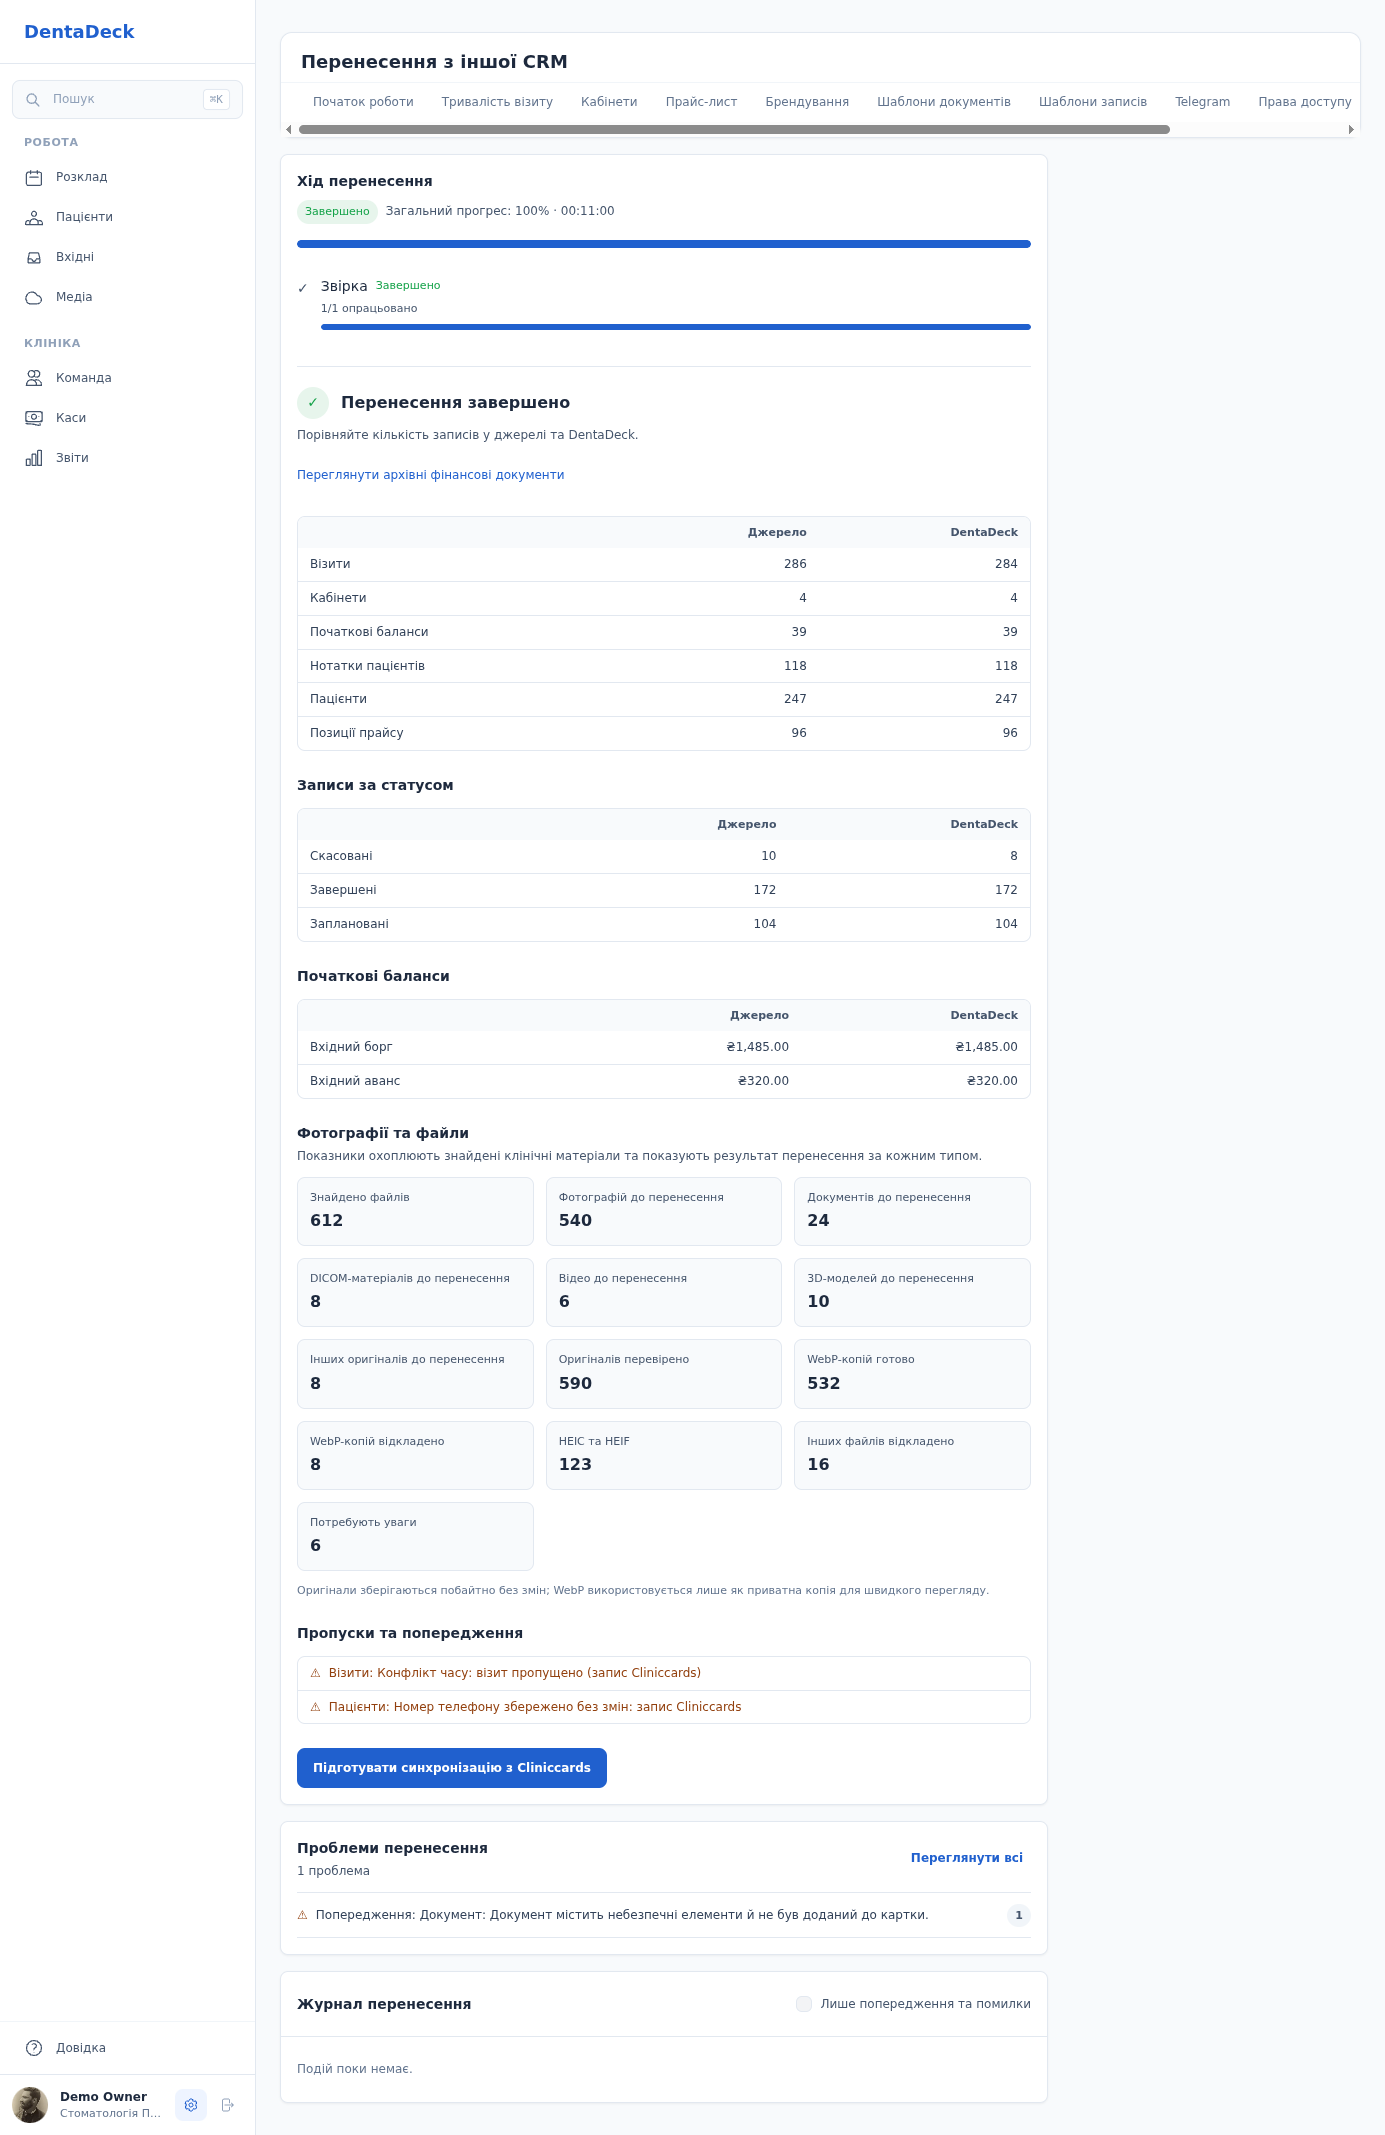Screen dimensions: 1385x2135
Task: Click the 3D-моделей до перенесення 10 card
Action: click(912, 1292)
